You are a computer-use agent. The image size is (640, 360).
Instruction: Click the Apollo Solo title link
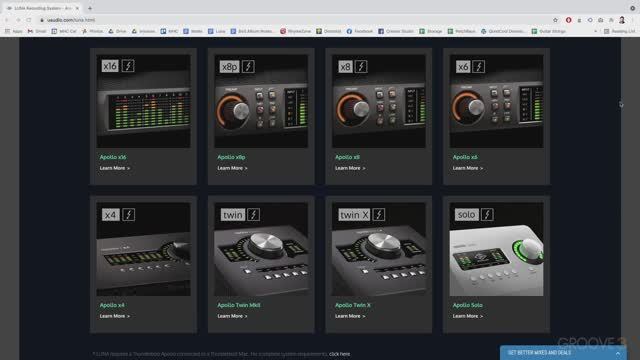pyautogui.click(x=467, y=305)
